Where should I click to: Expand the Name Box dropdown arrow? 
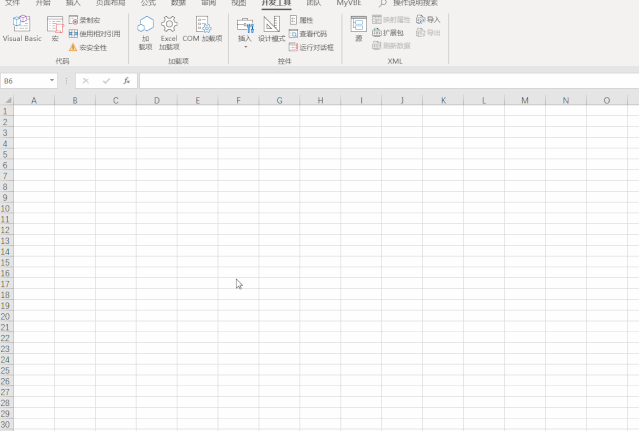click(52, 80)
